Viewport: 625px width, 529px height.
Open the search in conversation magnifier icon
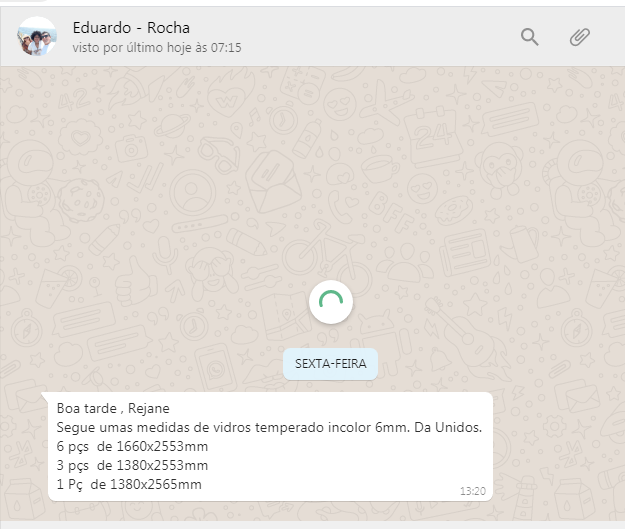pos(529,37)
